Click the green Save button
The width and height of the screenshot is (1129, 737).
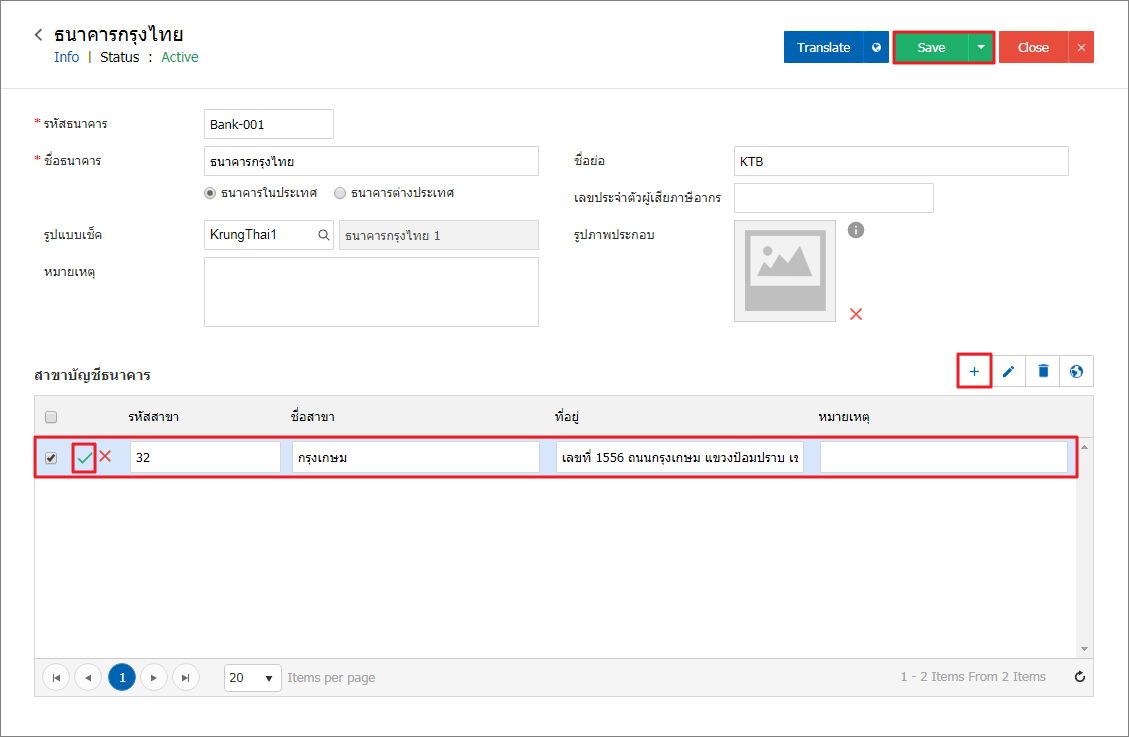(x=931, y=48)
